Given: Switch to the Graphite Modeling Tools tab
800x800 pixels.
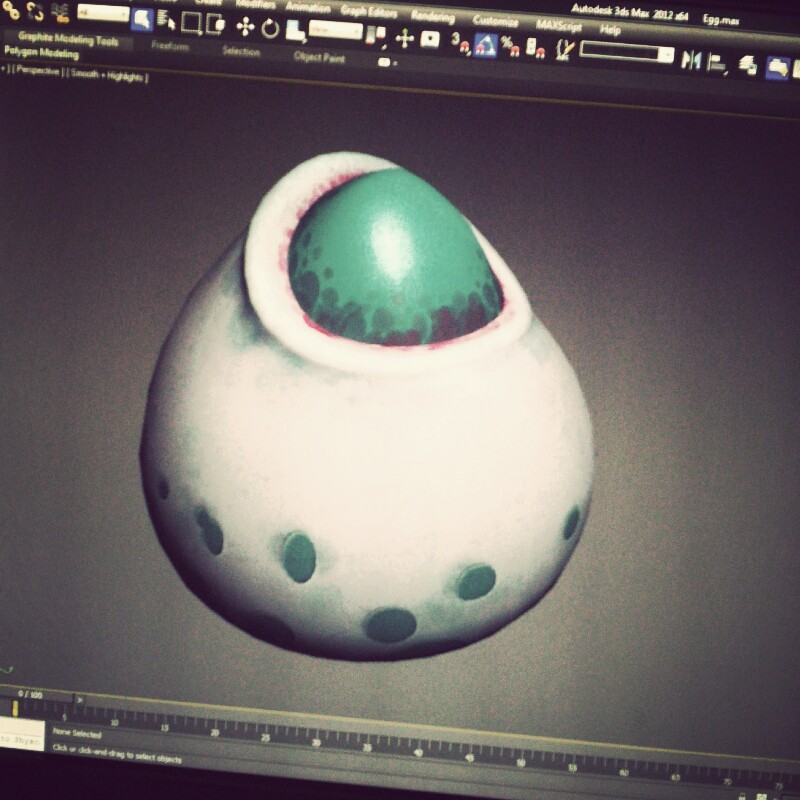Looking at the screenshot, I should [68, 39].
